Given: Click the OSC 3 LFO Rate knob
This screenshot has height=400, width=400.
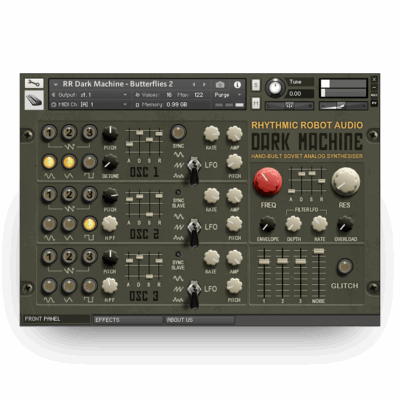Looking at the screenshot, I should [x=211, y=258].
